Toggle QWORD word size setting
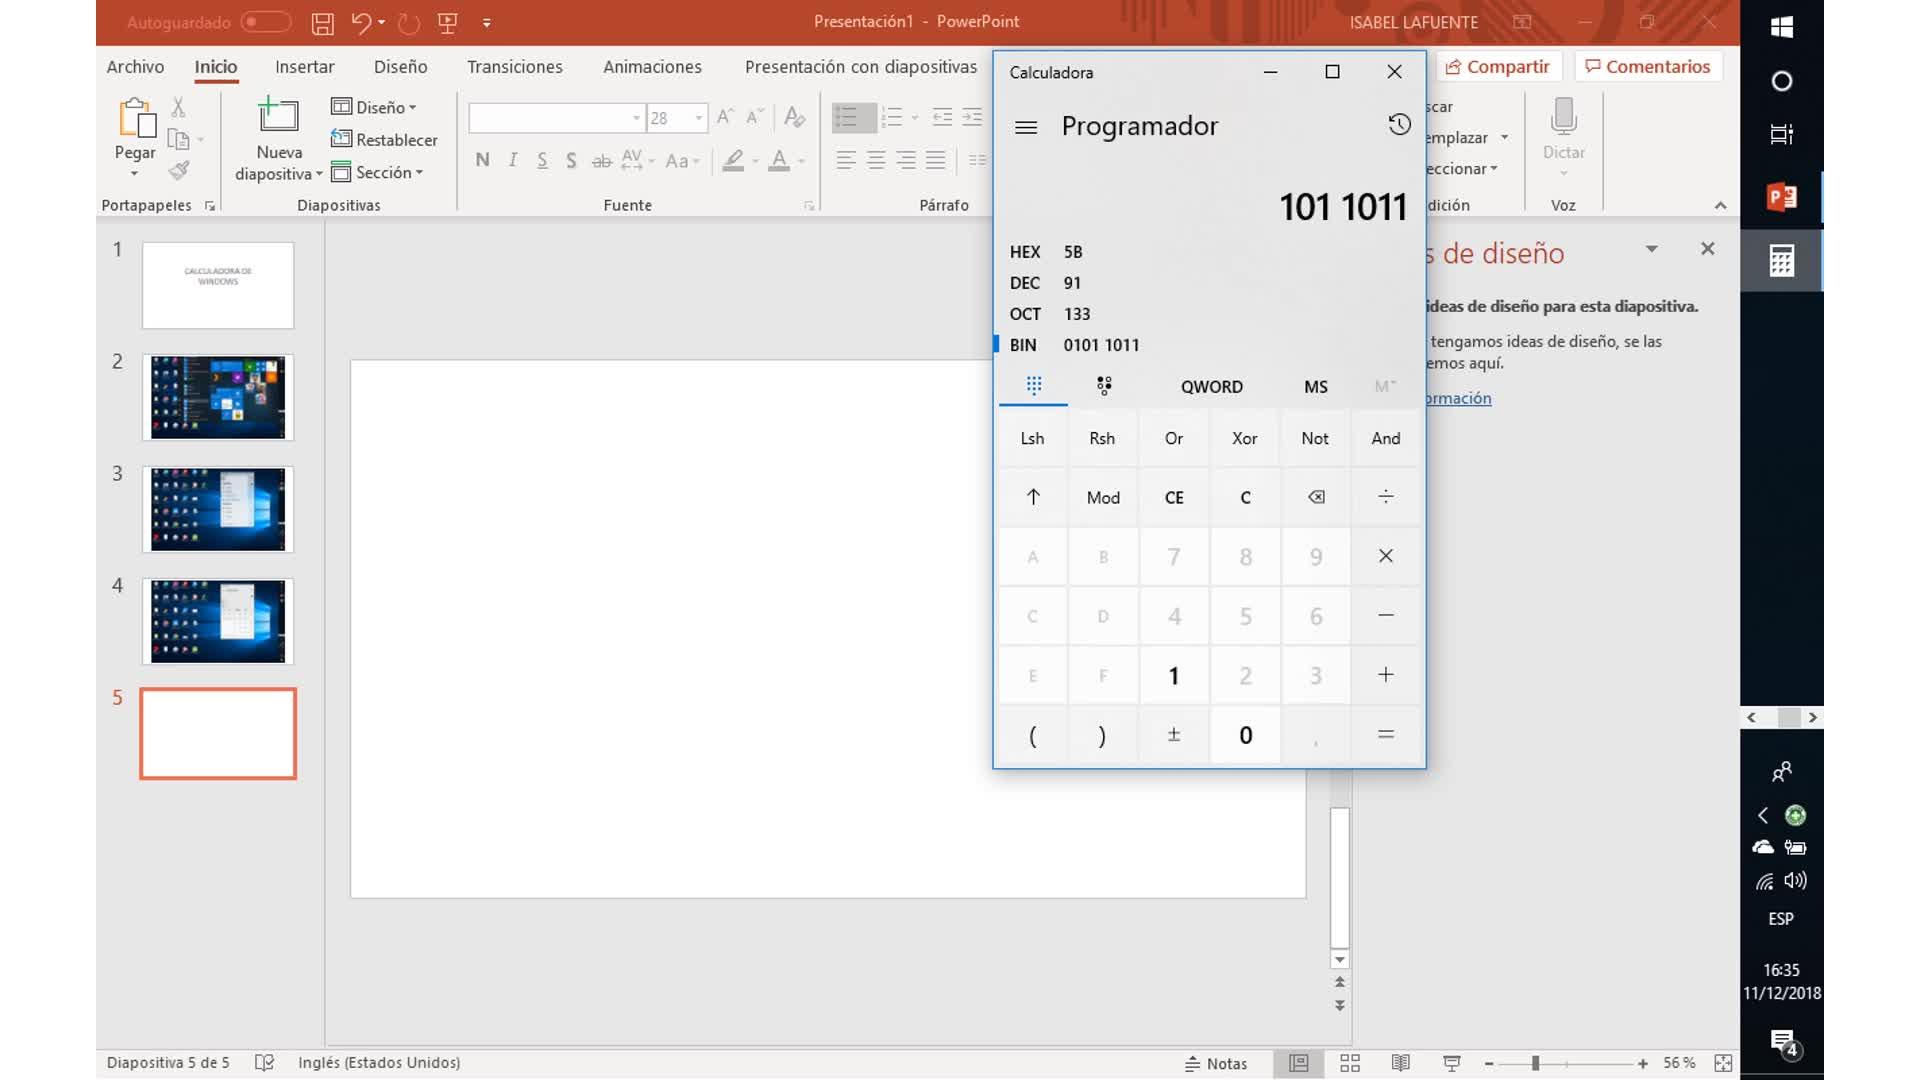1920x1080 pixels. [1211, 387]
